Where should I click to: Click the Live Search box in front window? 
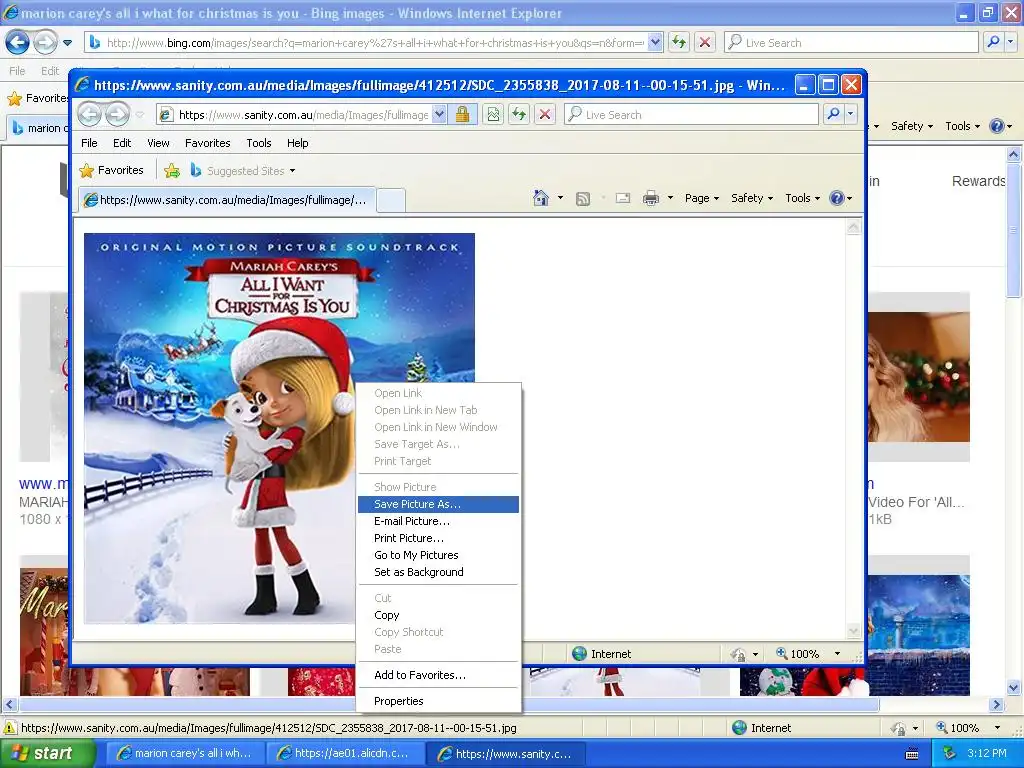(x=691, y=115)
